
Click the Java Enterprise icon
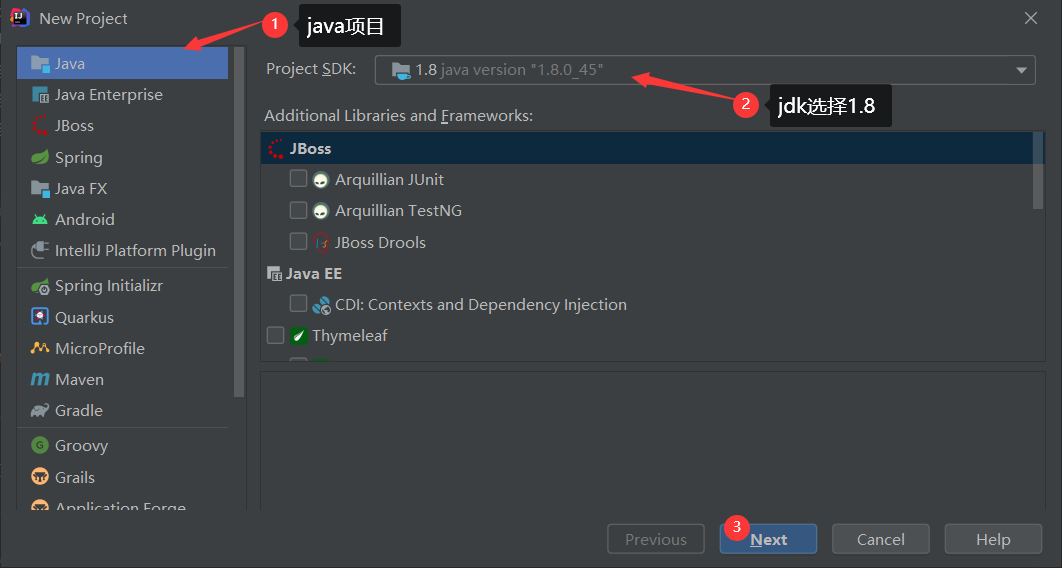click(40, 95)
